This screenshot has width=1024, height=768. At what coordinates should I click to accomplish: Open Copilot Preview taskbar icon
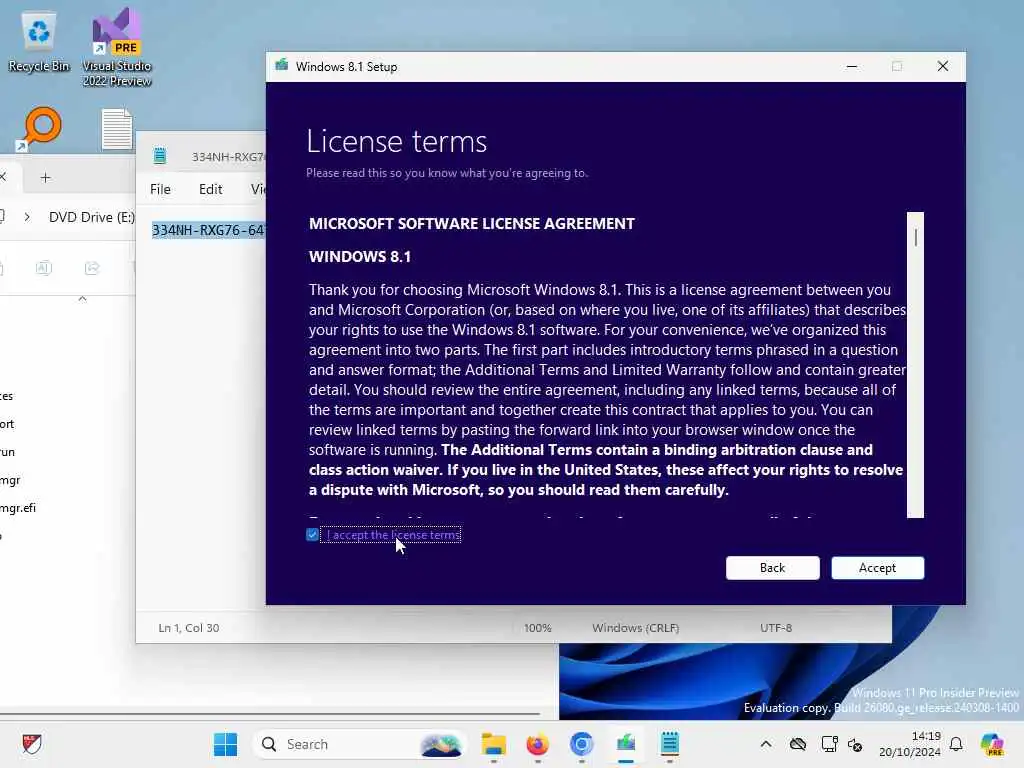click(993, 744)
